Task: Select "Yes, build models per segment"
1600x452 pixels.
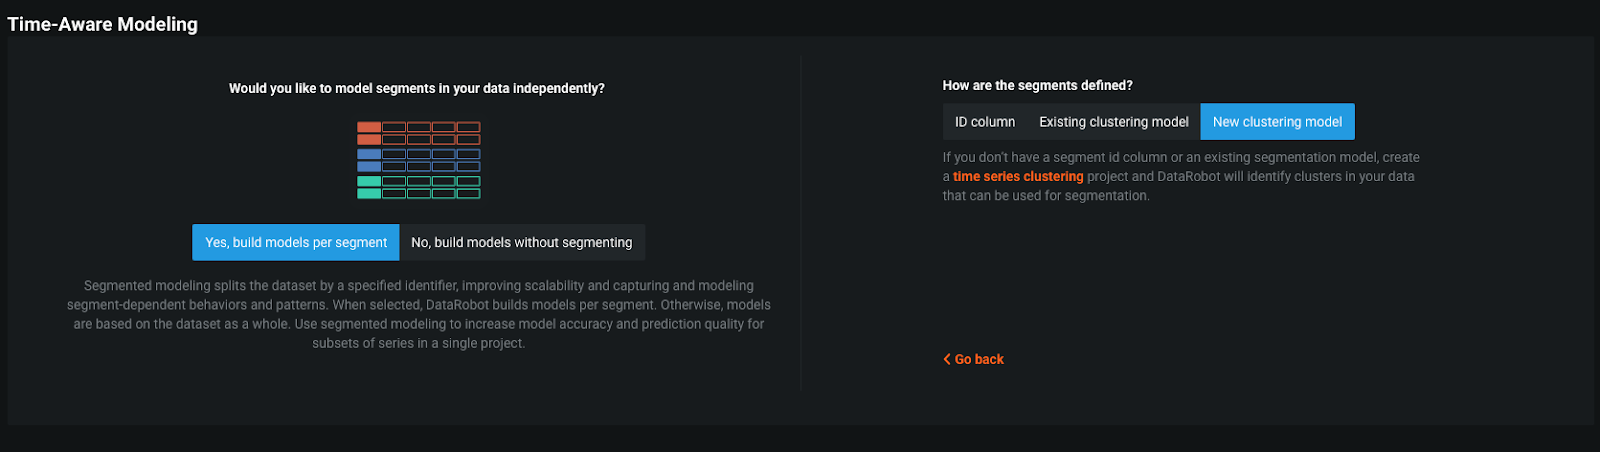Action: point(296,242)
